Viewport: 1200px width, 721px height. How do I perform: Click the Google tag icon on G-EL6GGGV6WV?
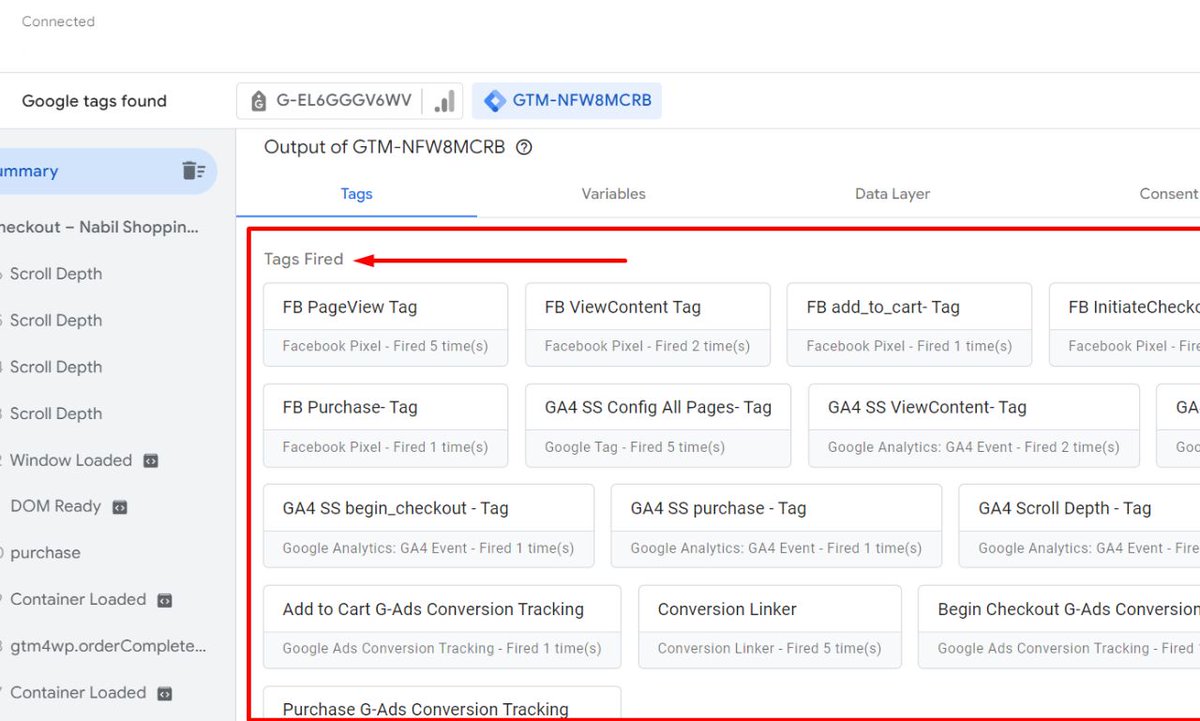click(x=259, y=101)
